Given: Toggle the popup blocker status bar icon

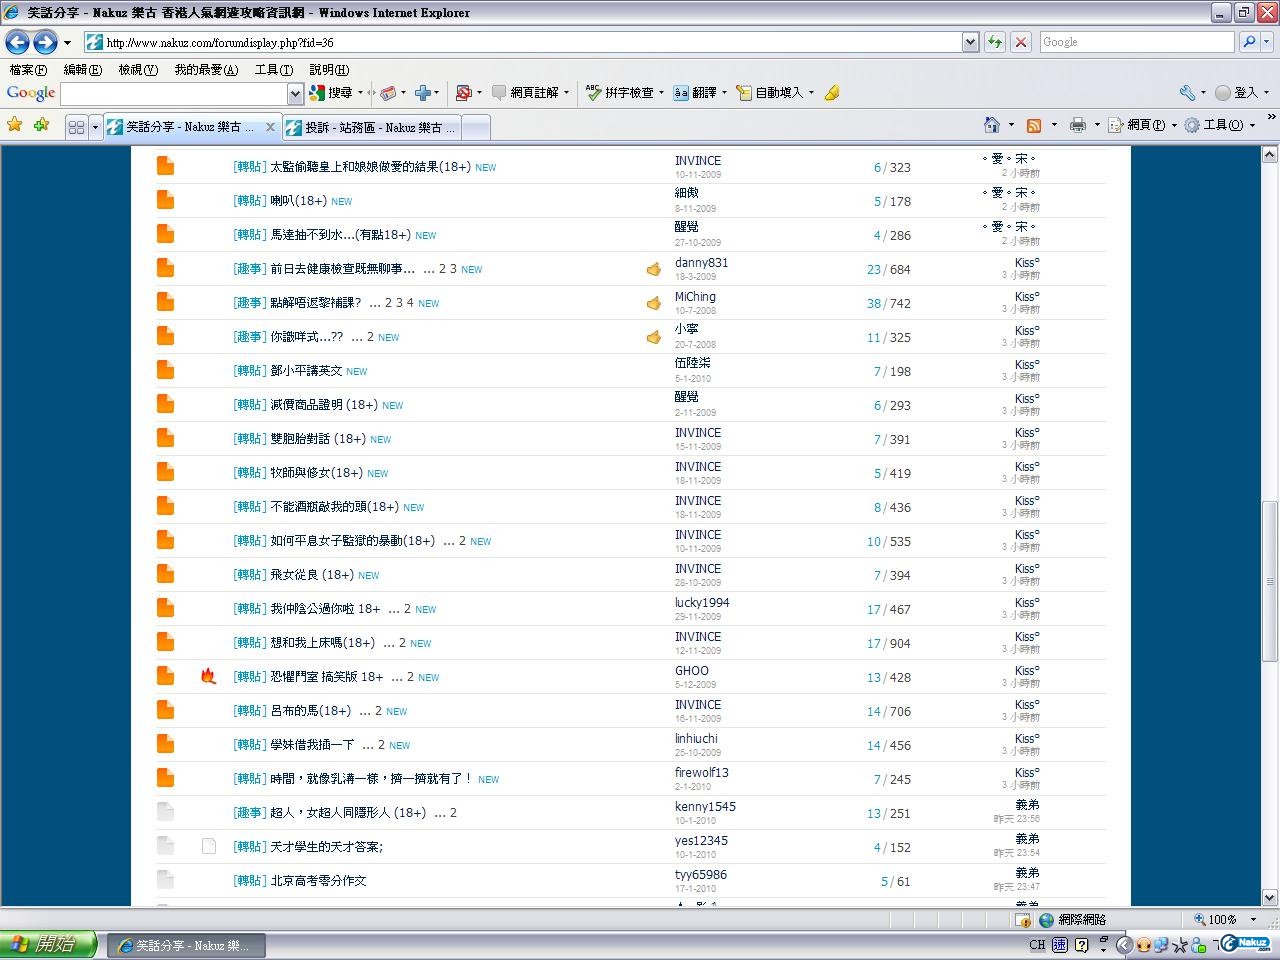Looking at the screenshot, I should click(x=1023, y=919).
